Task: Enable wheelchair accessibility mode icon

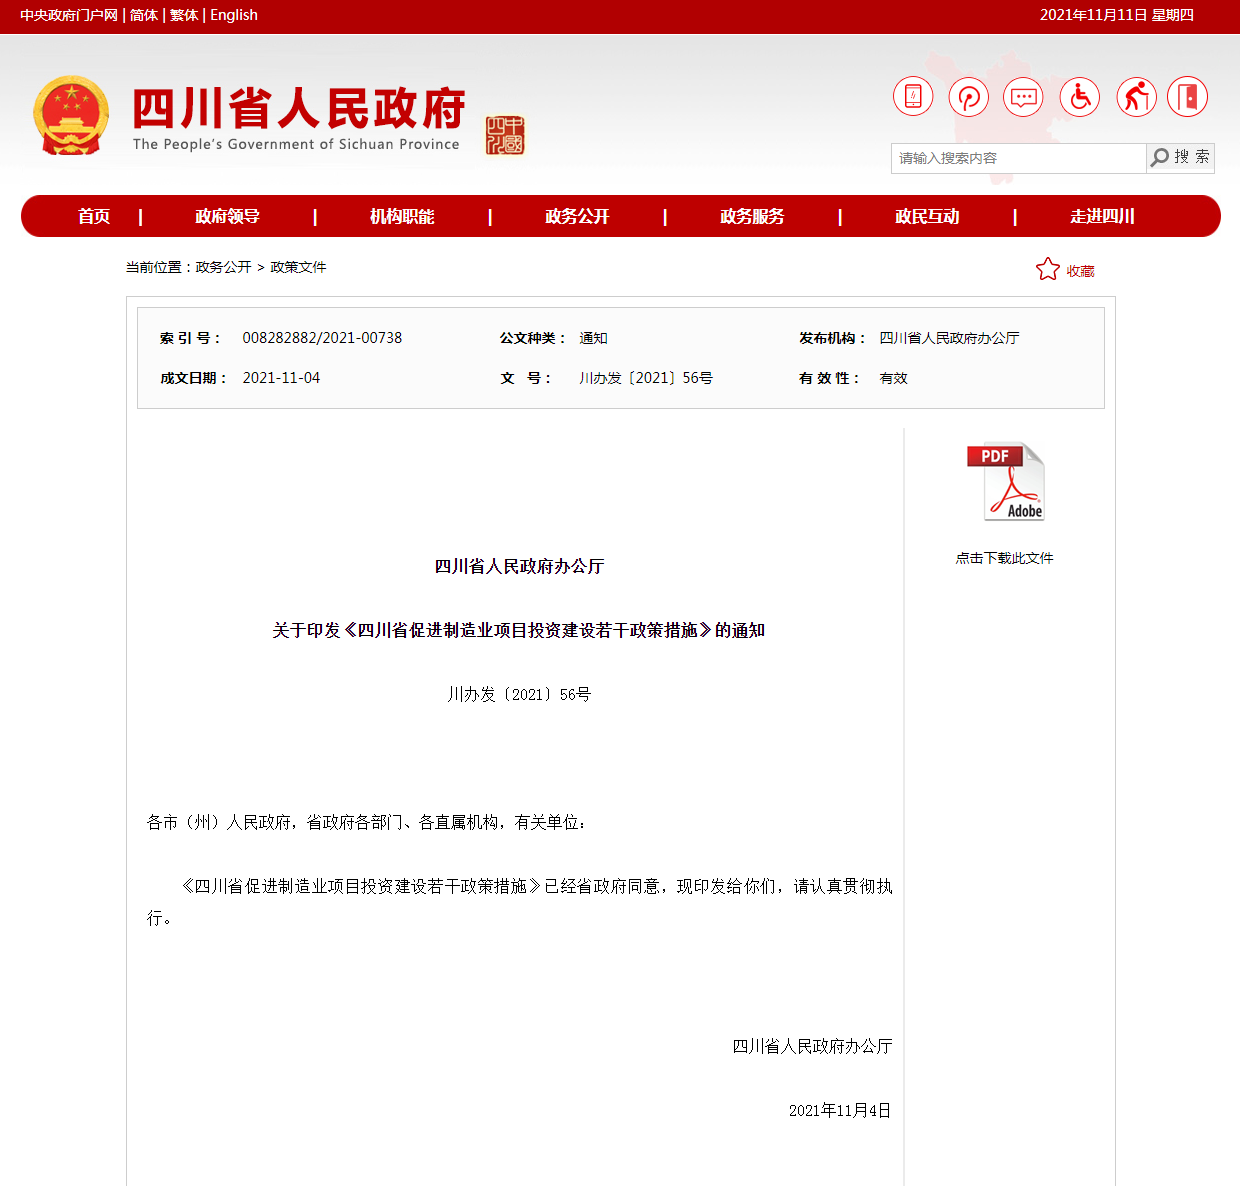Action: [x=1079, y=97]
